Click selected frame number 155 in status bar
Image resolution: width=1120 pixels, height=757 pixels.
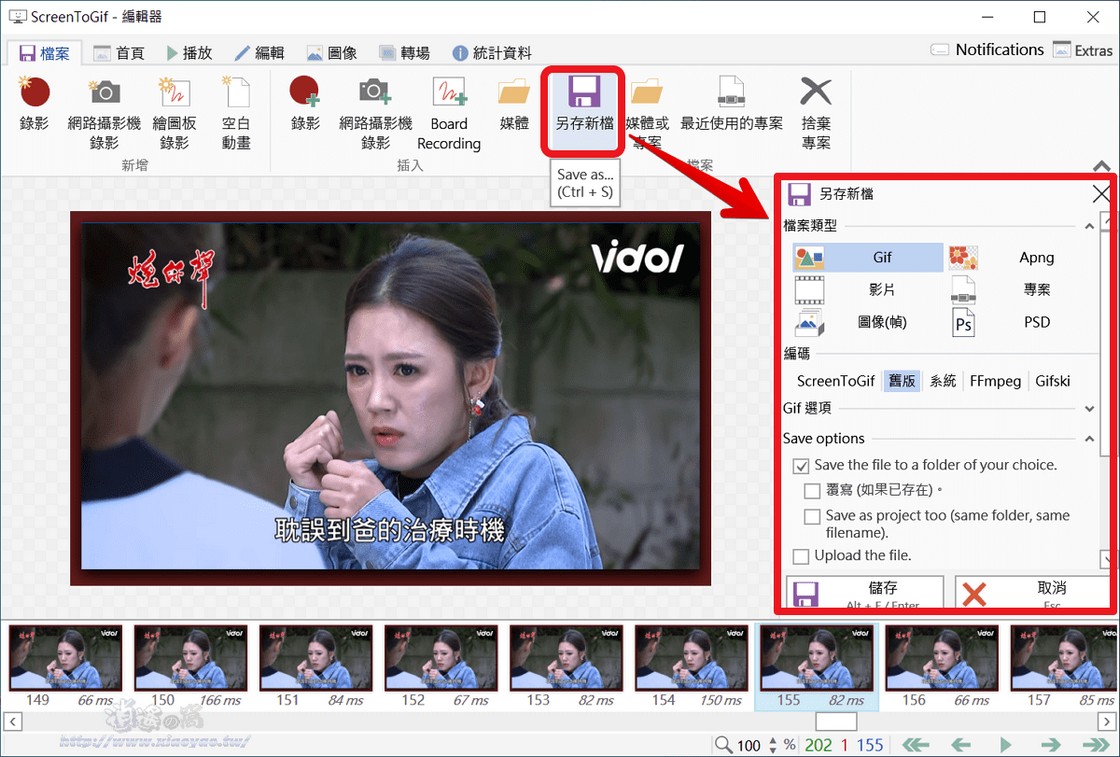869,745
